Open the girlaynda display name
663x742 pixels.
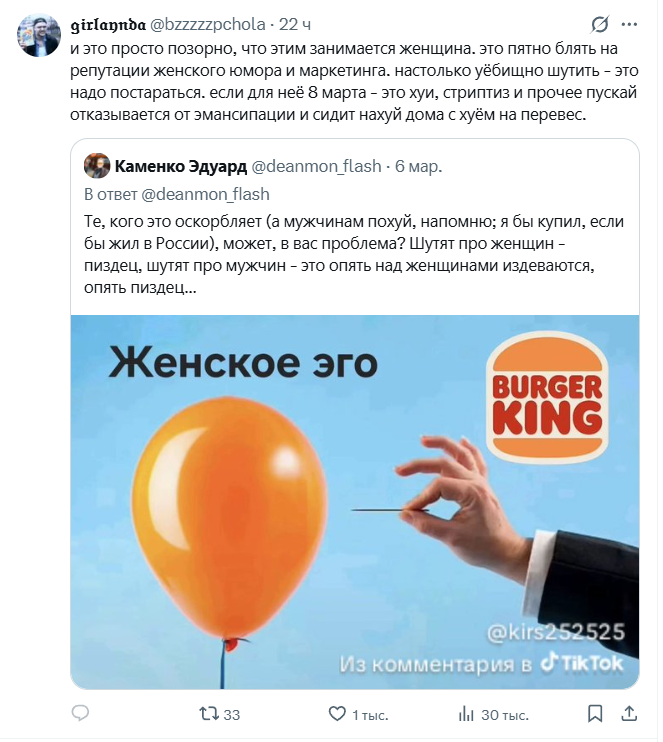(108, 25)
